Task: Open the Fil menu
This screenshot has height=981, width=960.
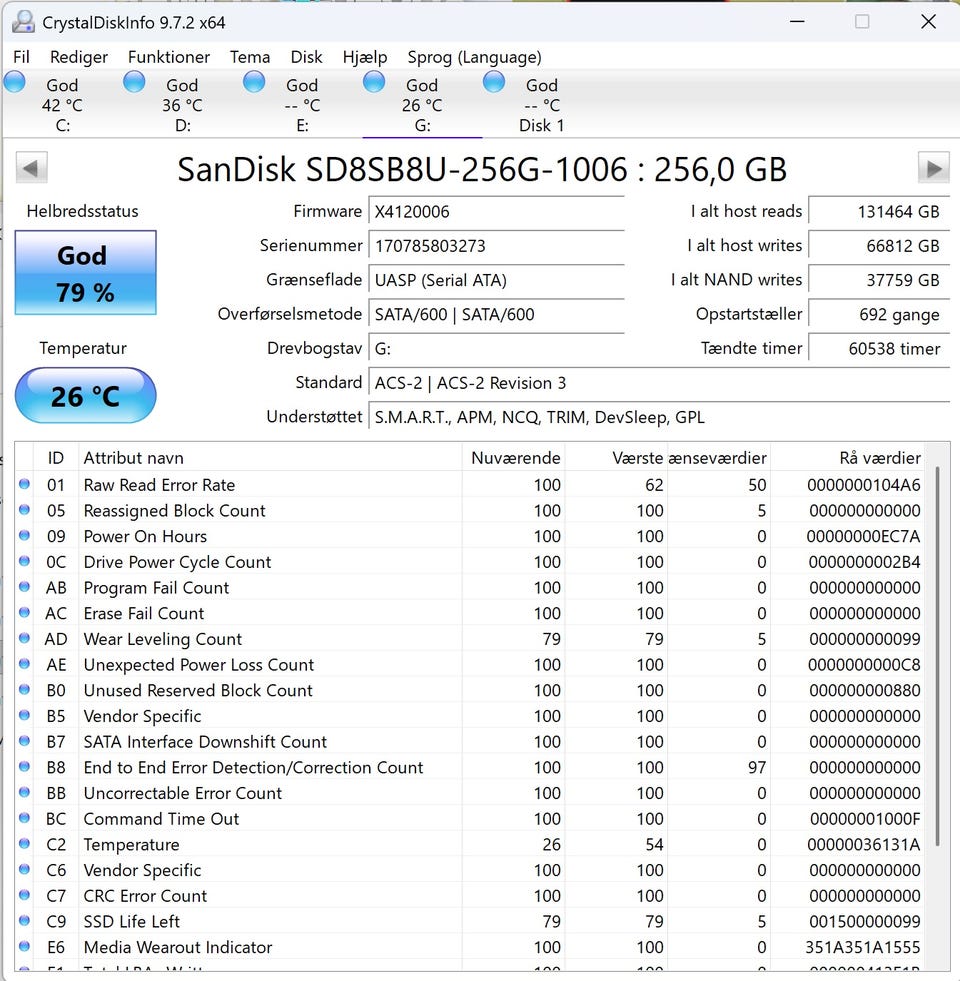Action: click(x=21, y=57)
